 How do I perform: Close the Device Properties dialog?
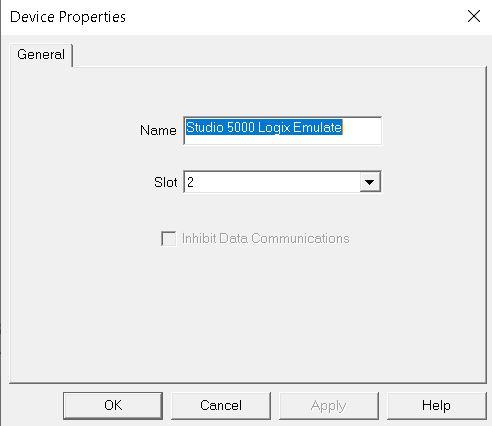[x=474, y=16]
